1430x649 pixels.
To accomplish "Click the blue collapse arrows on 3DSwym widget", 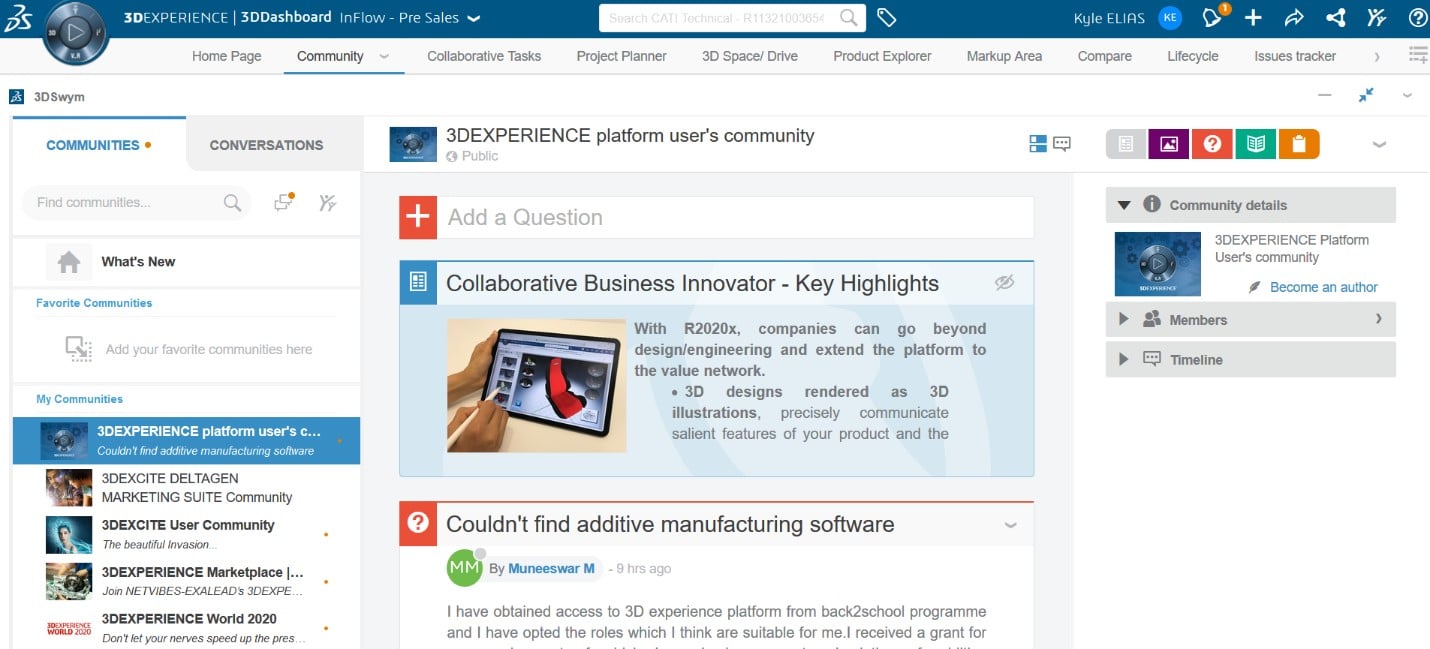I will (1366, 95).
